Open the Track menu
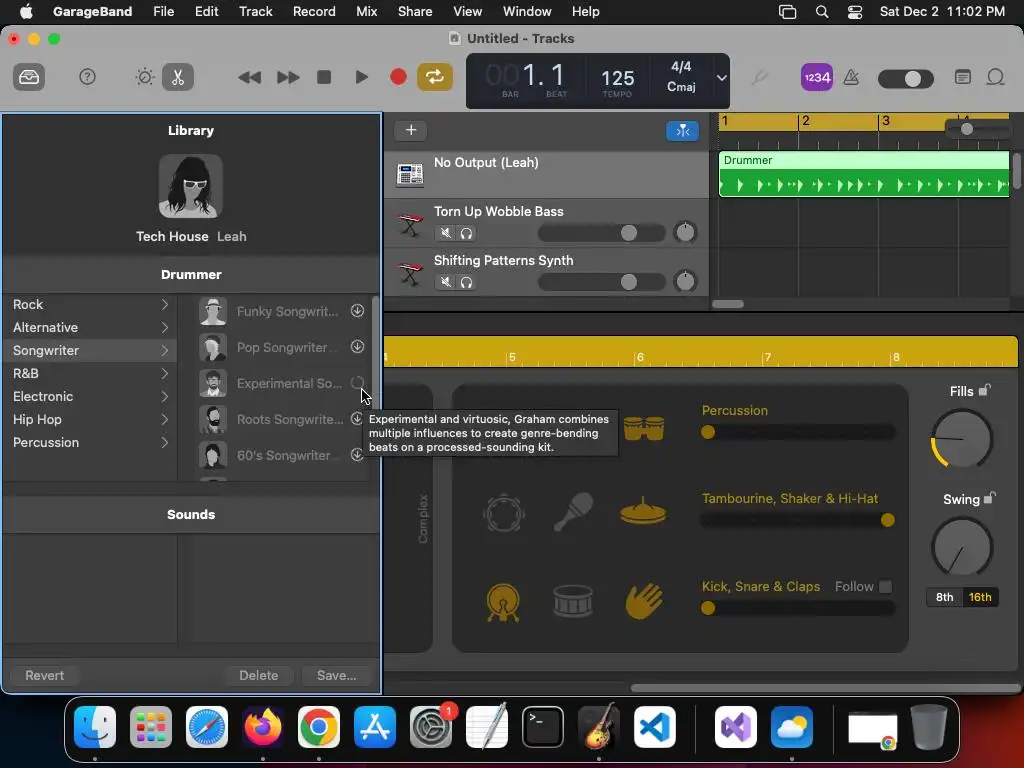1024x768 pixels. [255, 11]
